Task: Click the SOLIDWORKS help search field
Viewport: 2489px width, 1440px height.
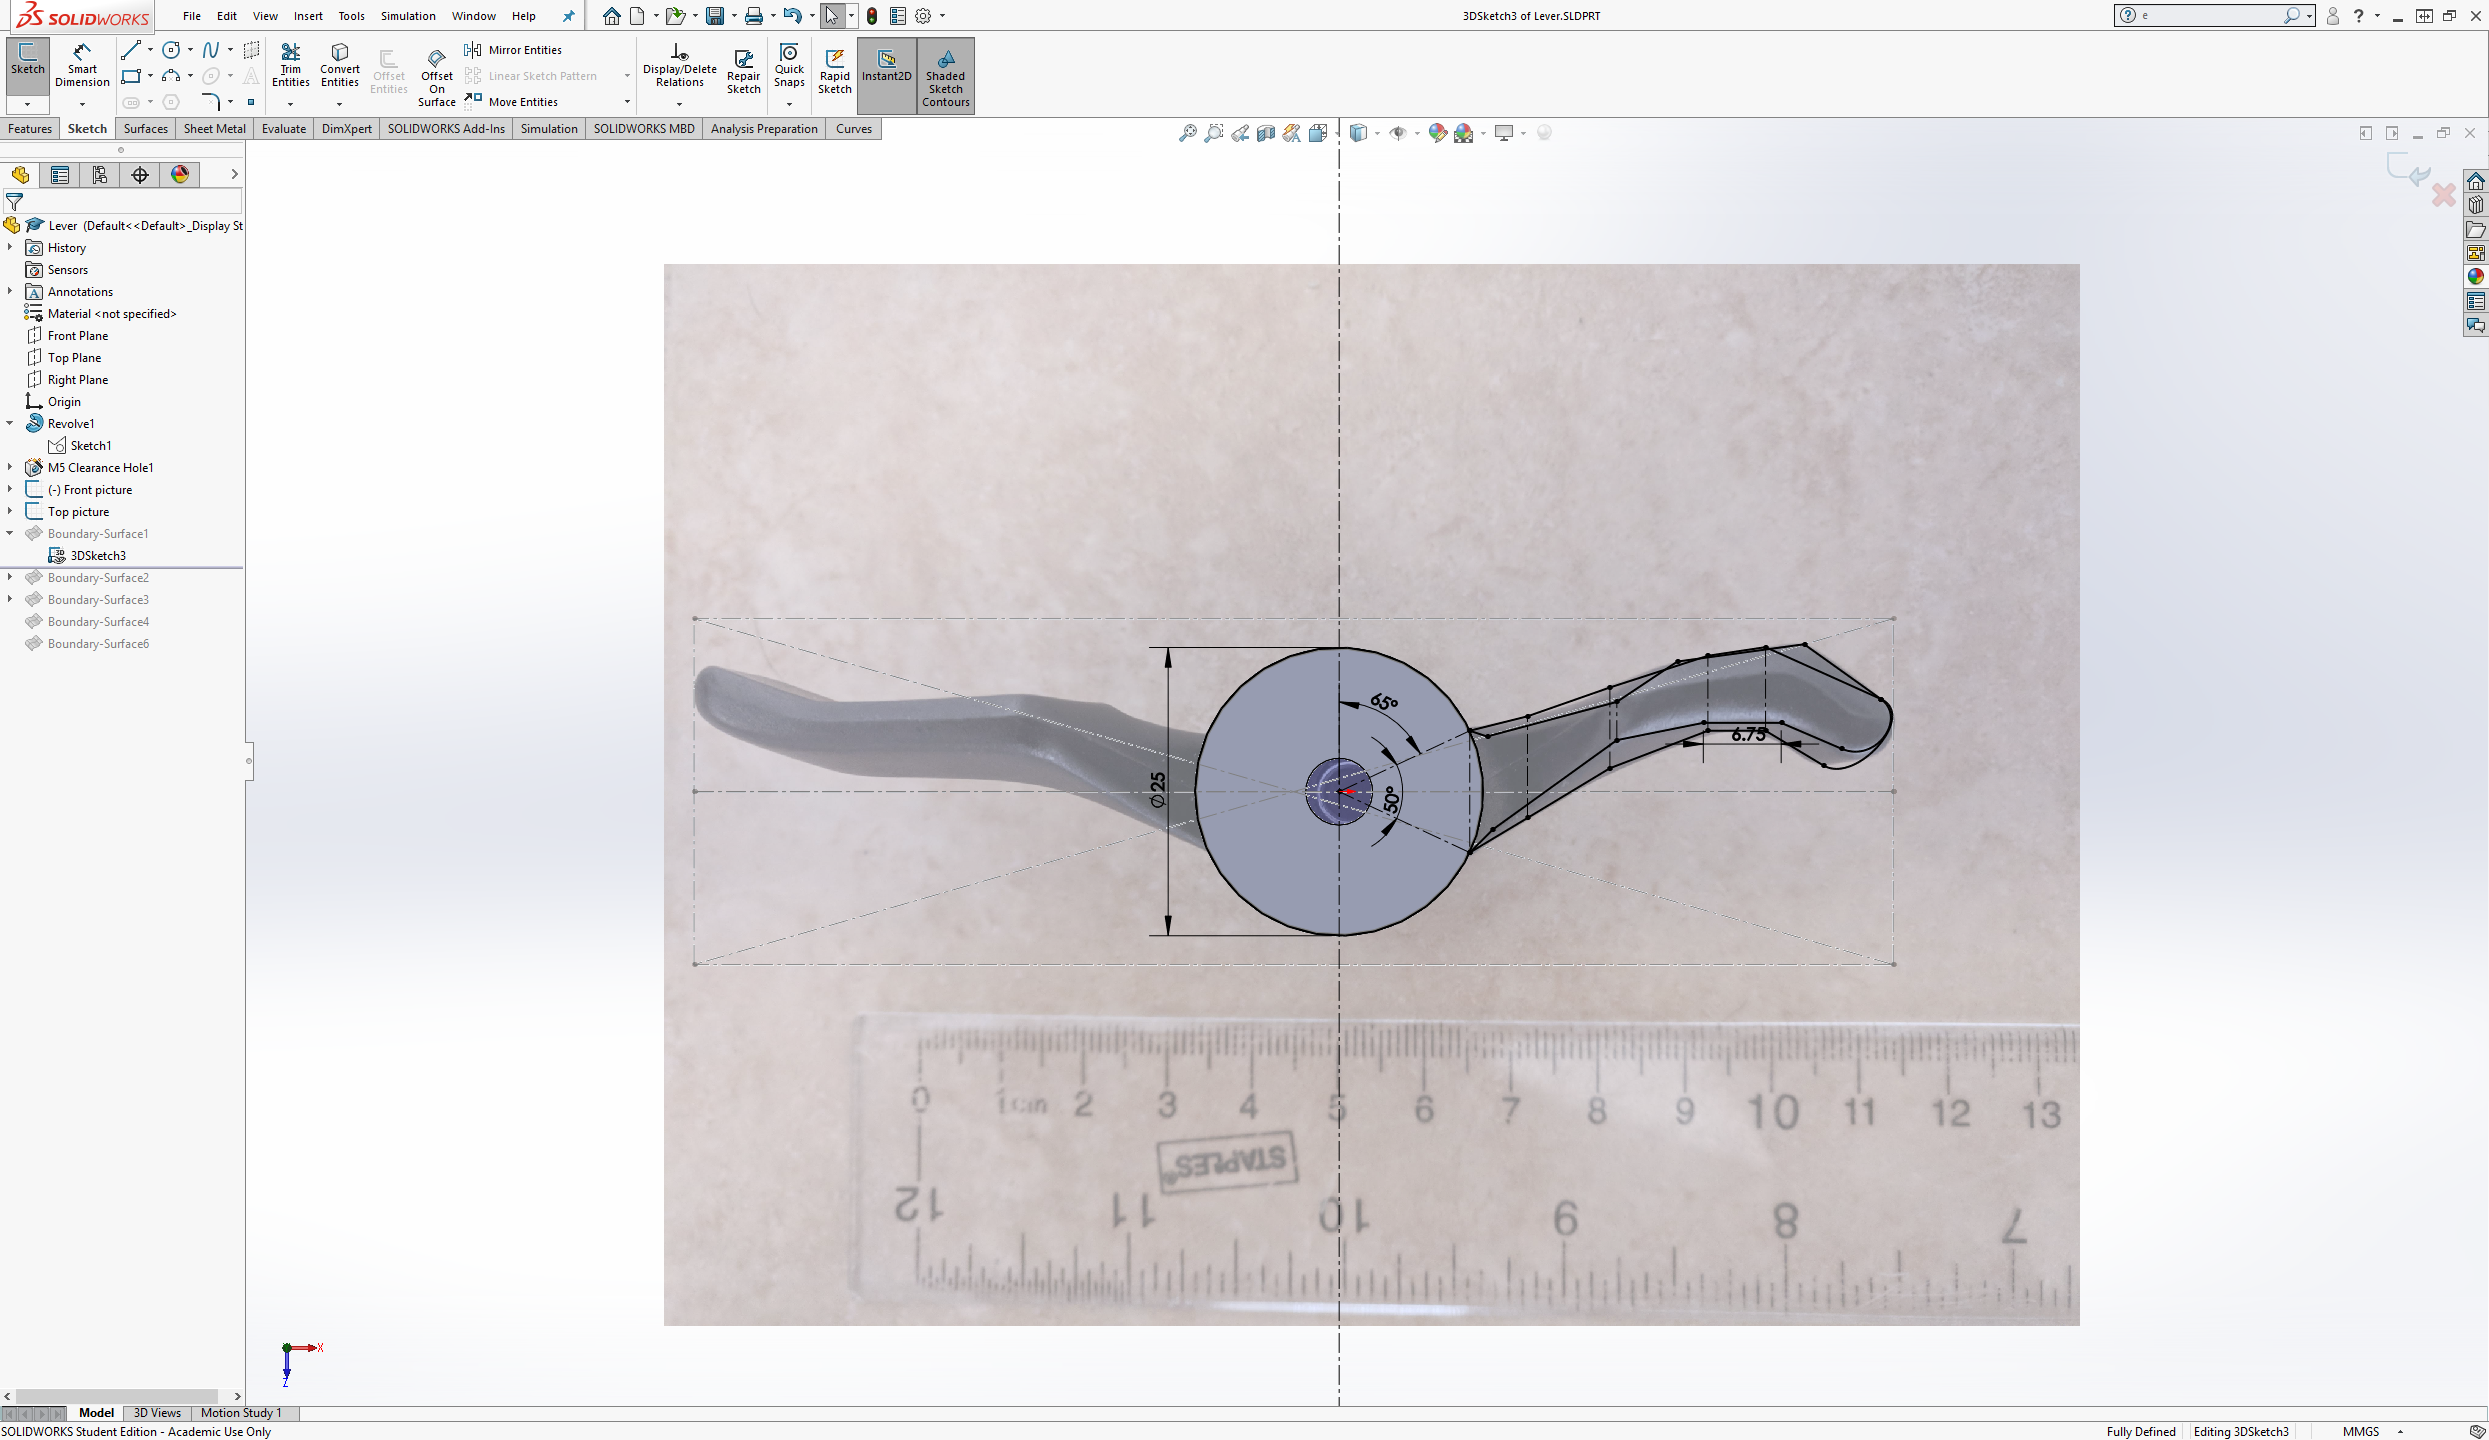Action: click(2209, 16)
